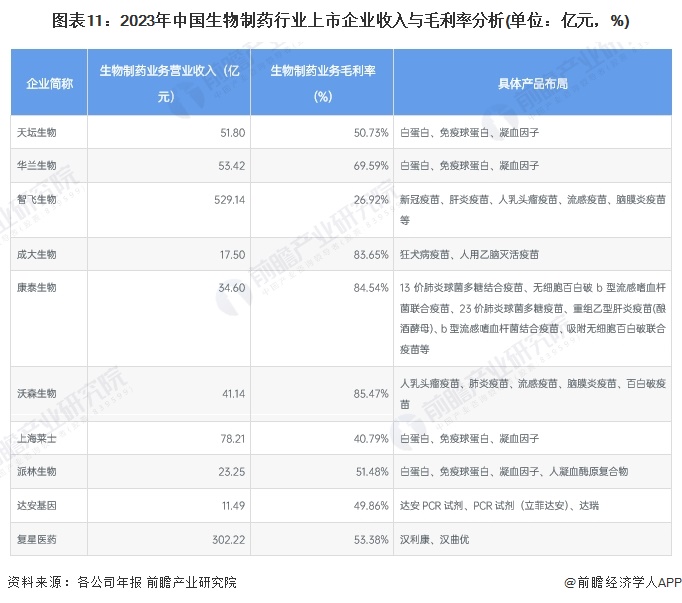Click revenue value 11.49
This screenshot has height=603, width=682.
[234, 506]
